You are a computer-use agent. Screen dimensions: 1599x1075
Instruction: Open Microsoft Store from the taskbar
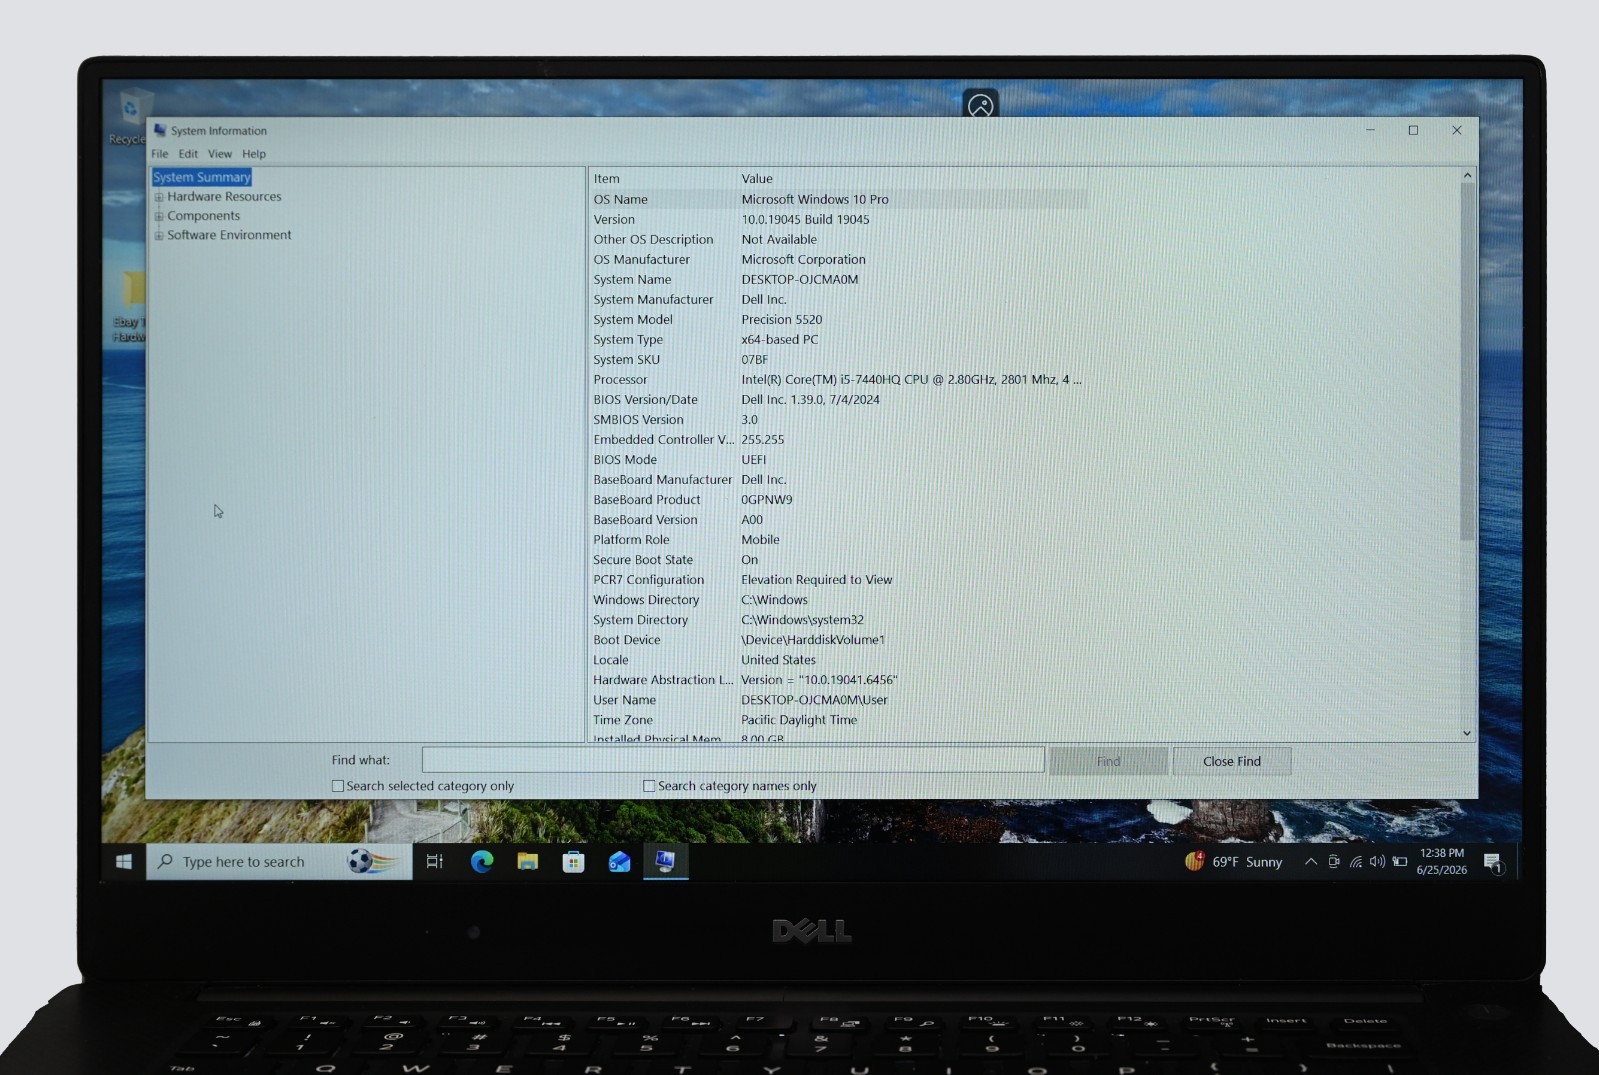[573, 861]
